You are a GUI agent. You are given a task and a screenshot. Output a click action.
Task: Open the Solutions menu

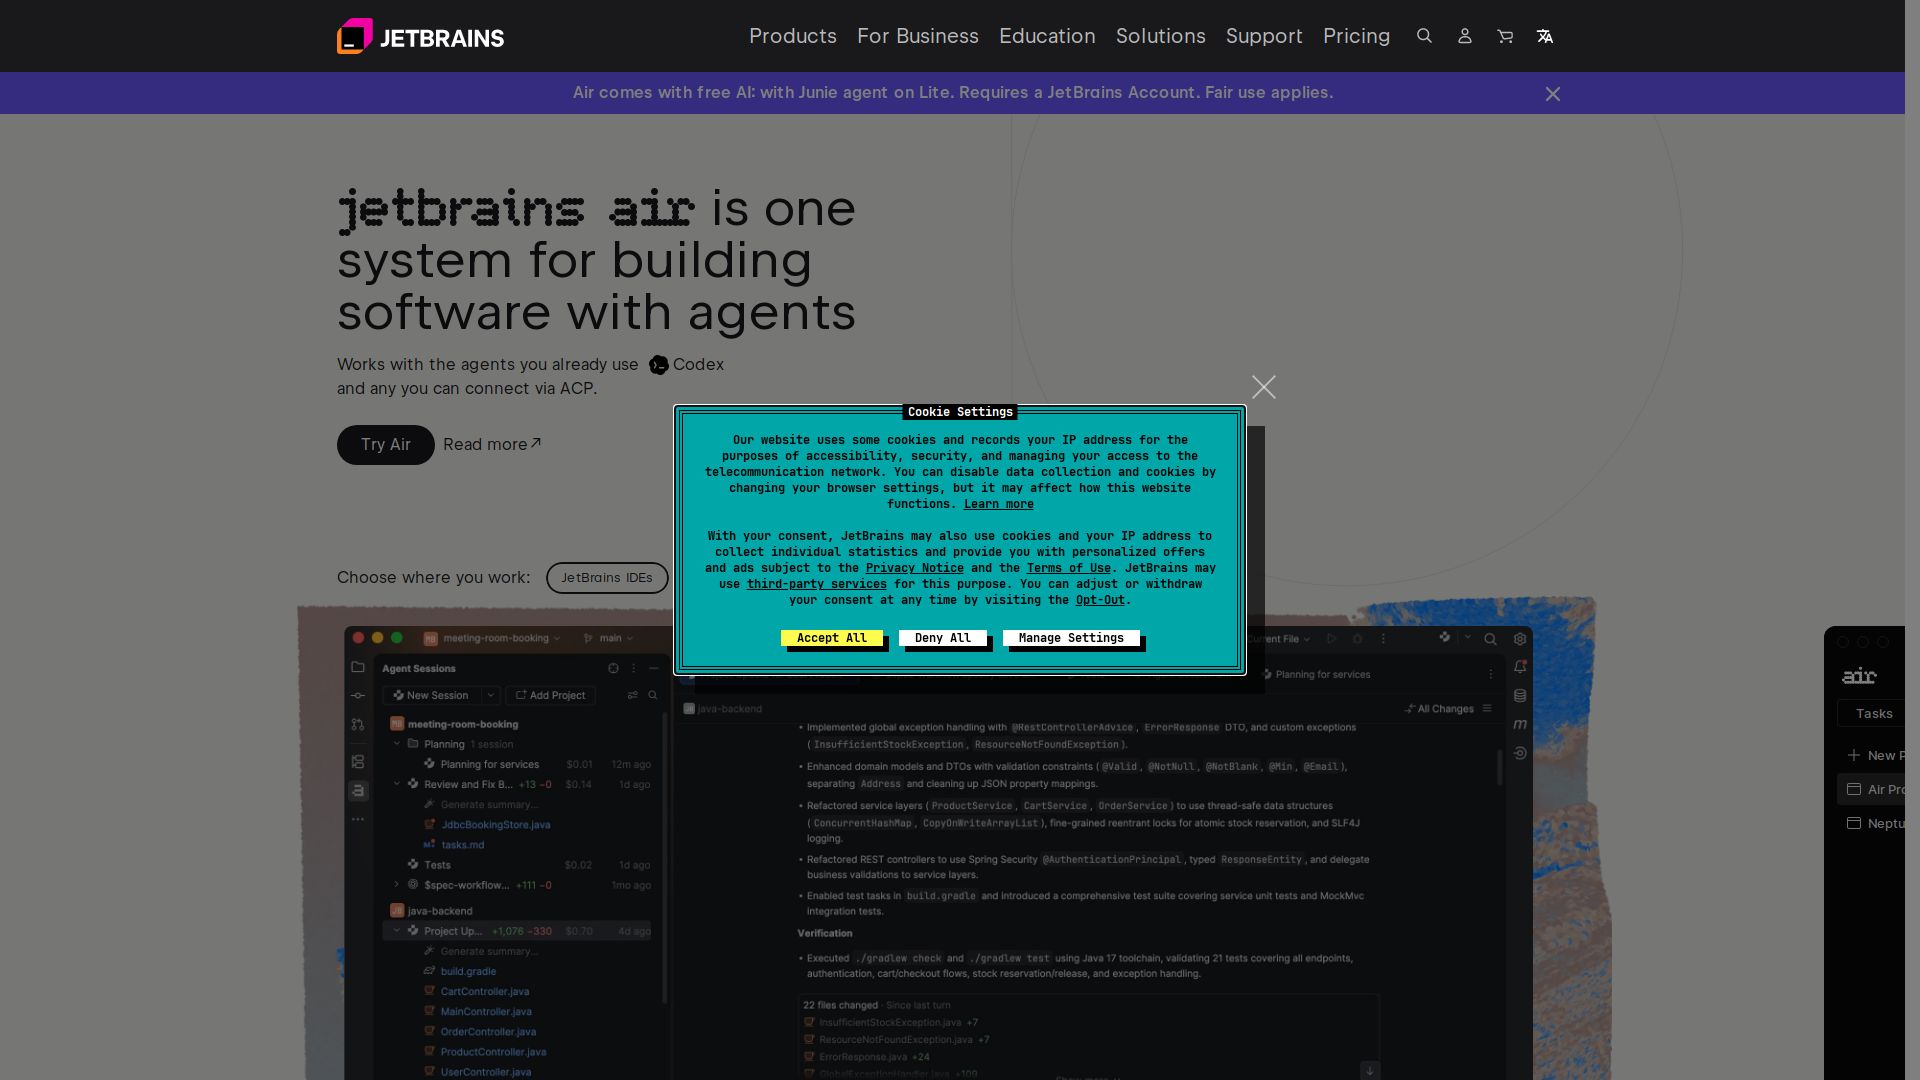(1160, 36)
